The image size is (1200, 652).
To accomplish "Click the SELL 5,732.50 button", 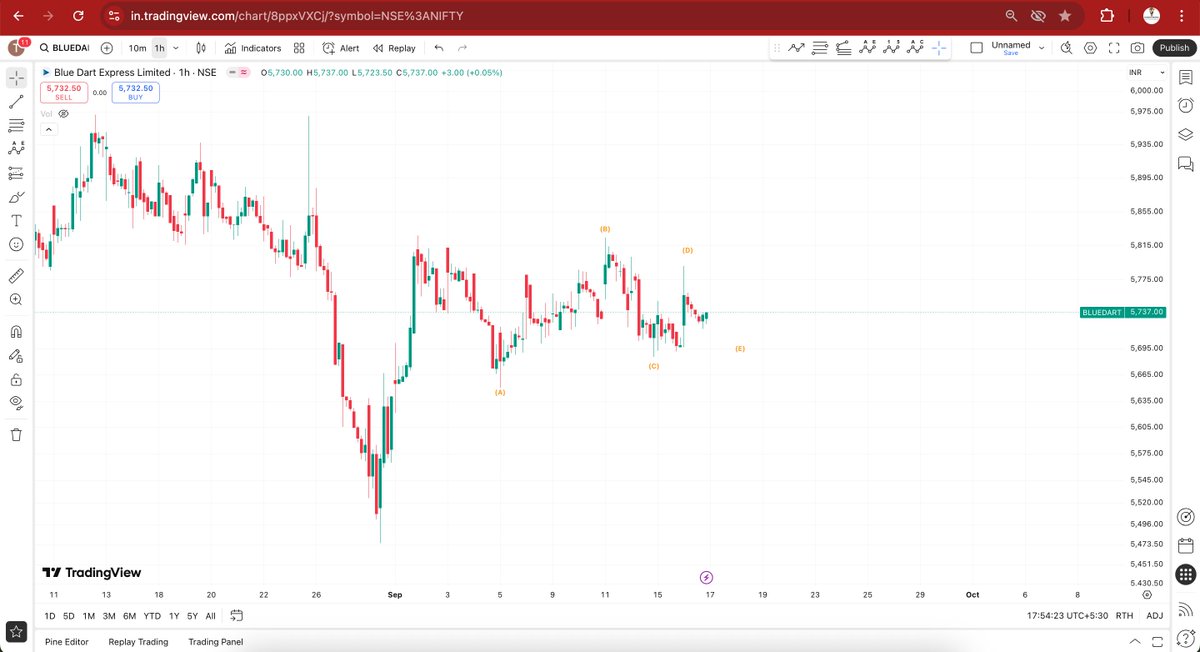I will pos(63,92).
